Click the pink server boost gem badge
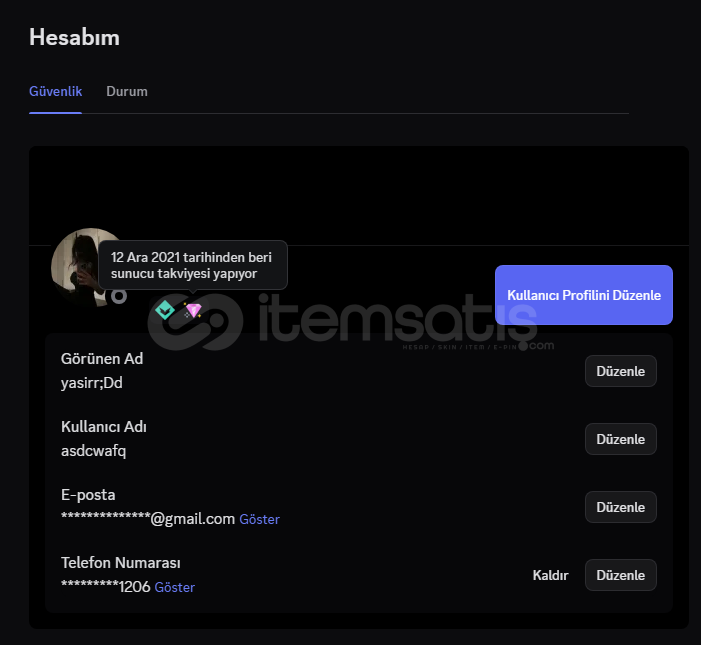The height and width of the screenshot is (645, 701). pos(193,310)
